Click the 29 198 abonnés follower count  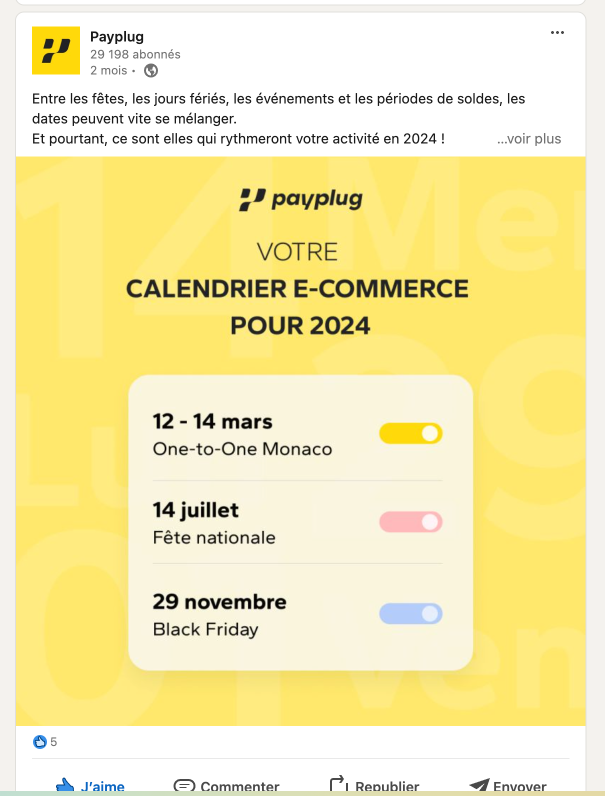point(135,54)
